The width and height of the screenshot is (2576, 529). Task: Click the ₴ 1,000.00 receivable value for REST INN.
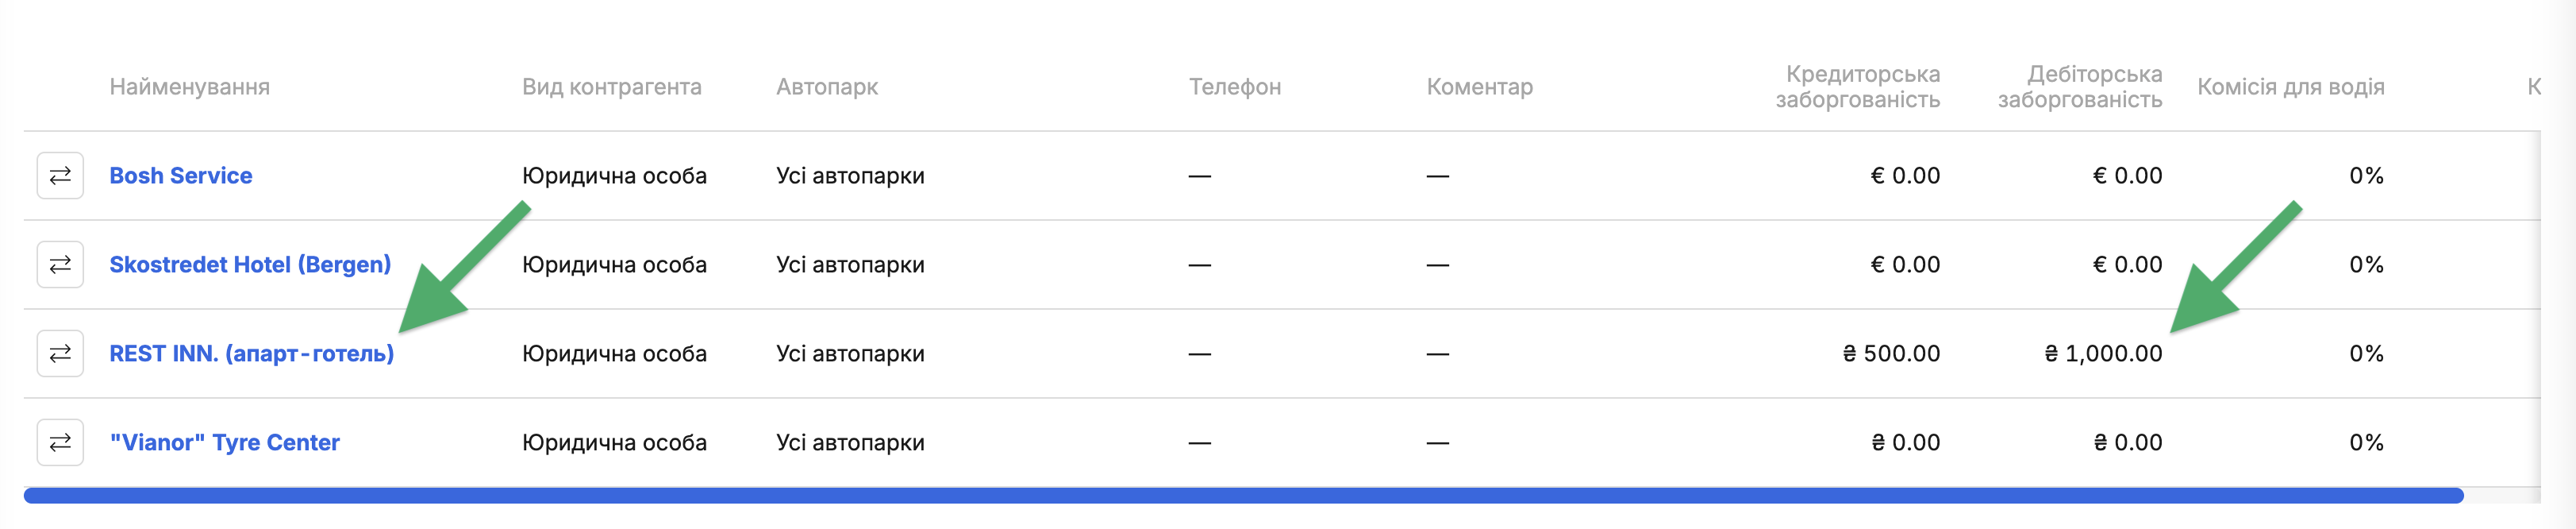pyautogui.click(x=2103, y=354)
